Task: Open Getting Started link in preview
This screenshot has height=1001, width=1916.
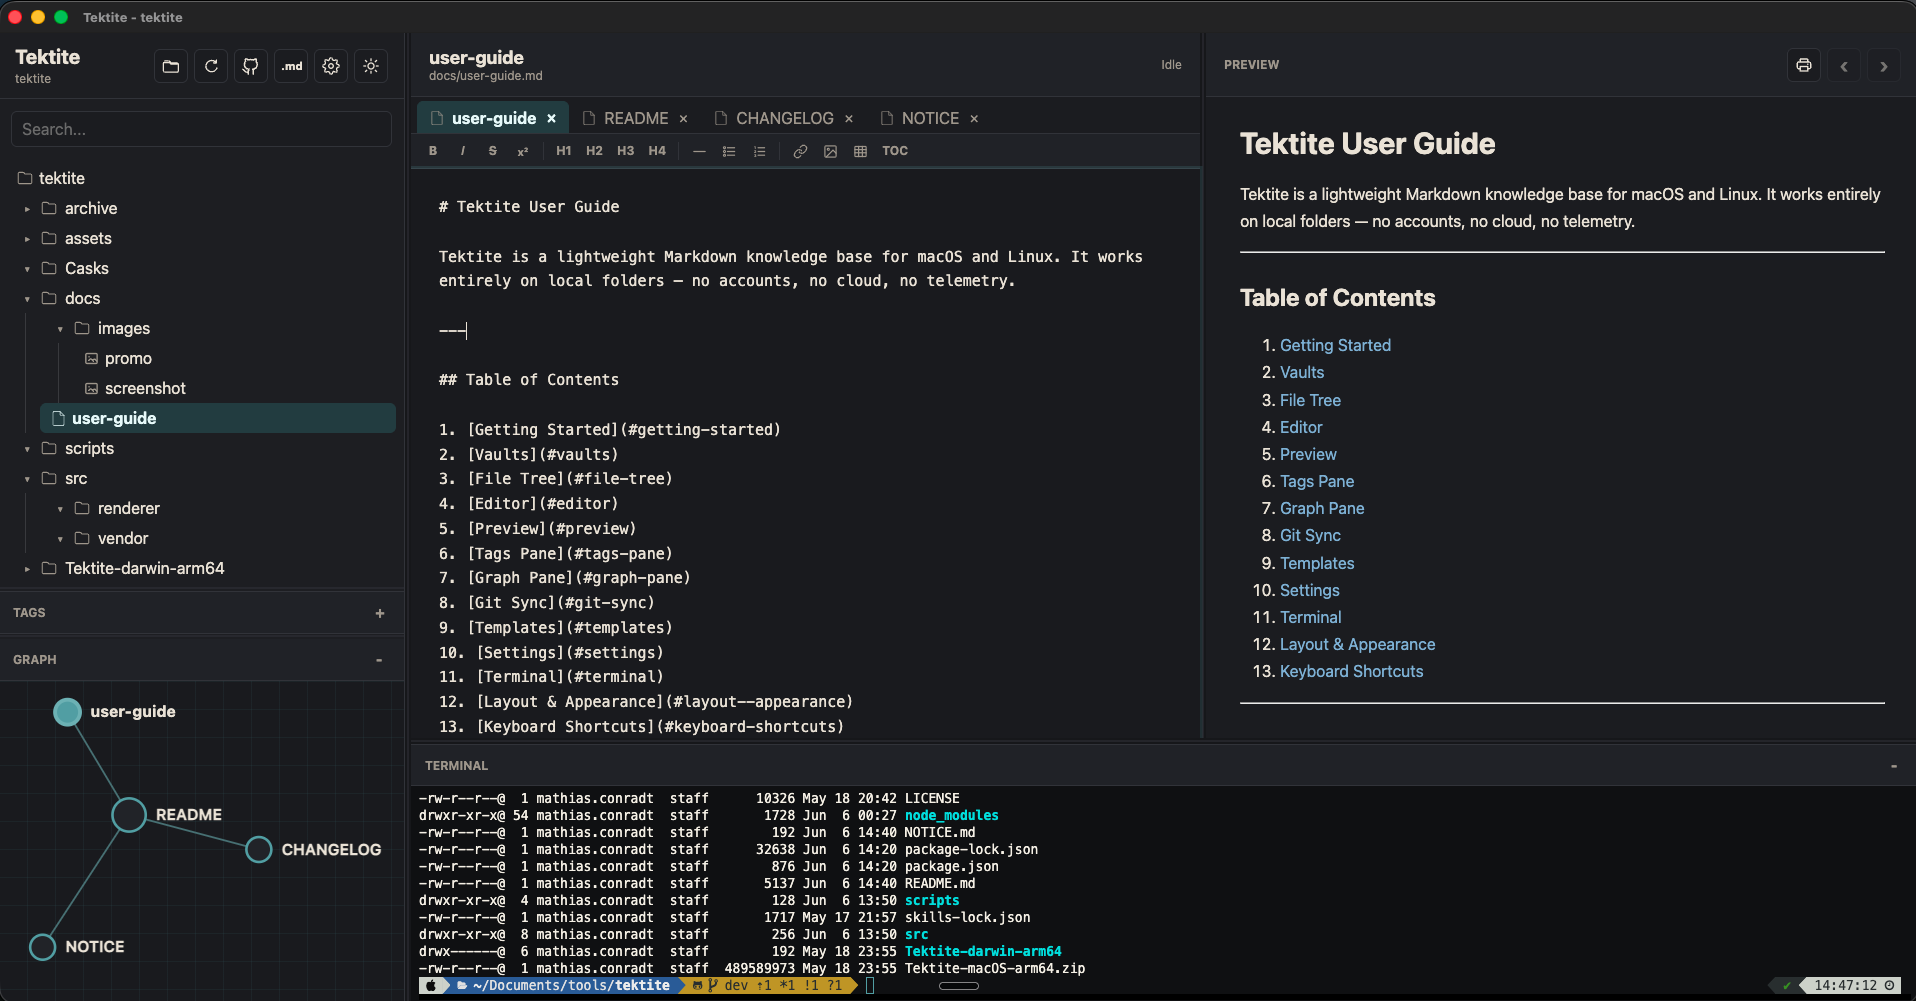Action: [x=1335, y=345]
